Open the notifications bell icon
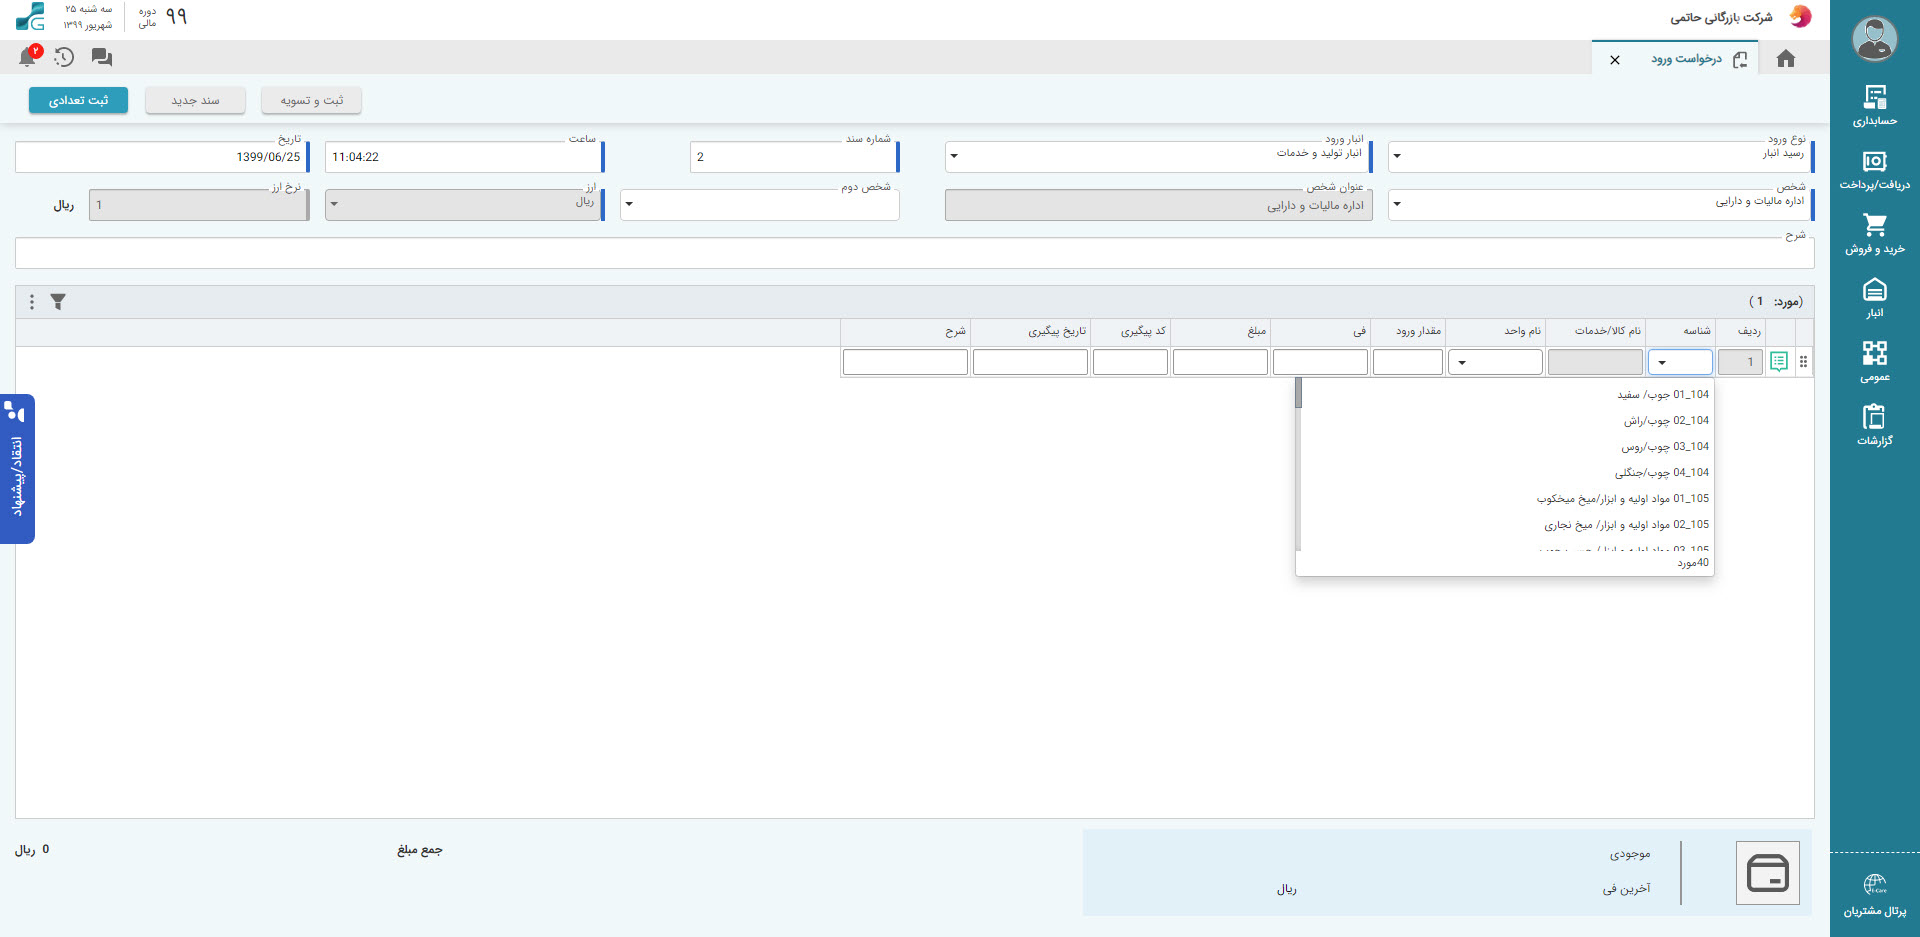1920x937 pixels. tap(28, 57)
